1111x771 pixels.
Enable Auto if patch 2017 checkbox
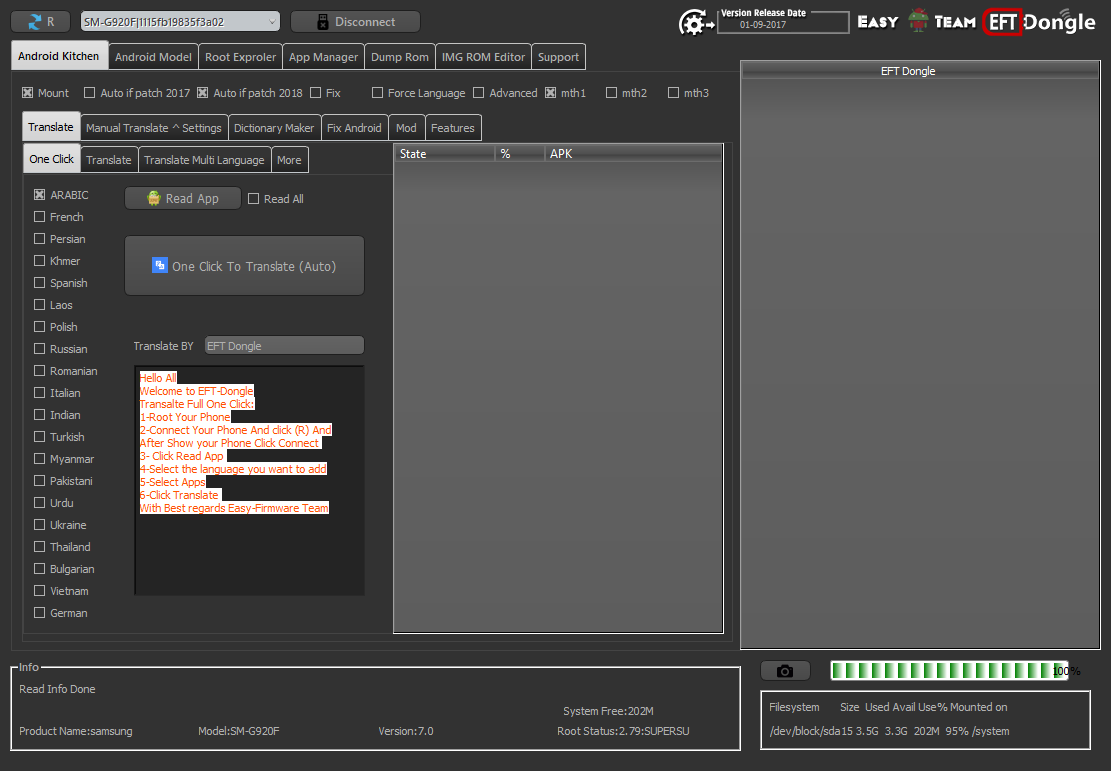coord(89,93)
